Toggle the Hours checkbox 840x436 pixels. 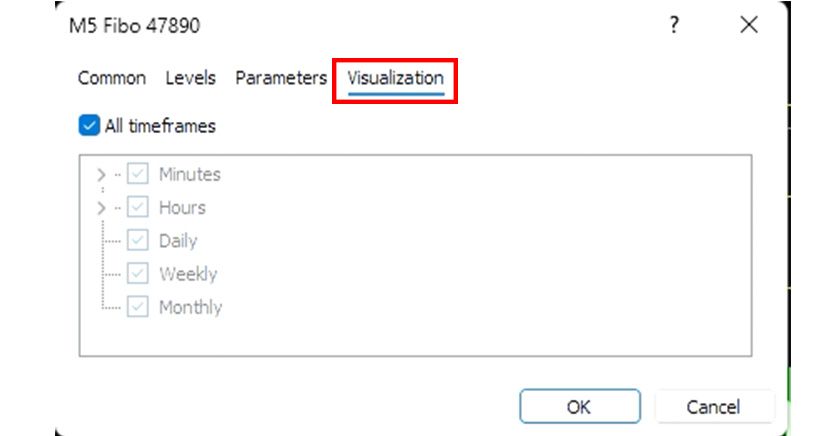pos(138,208)
